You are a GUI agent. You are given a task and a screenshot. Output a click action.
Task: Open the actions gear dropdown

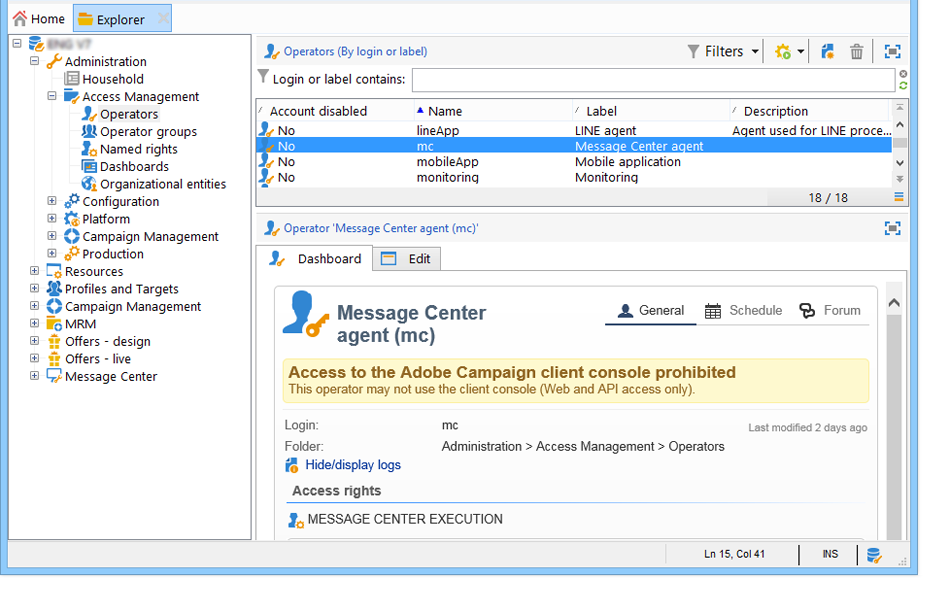click(788, 52)
